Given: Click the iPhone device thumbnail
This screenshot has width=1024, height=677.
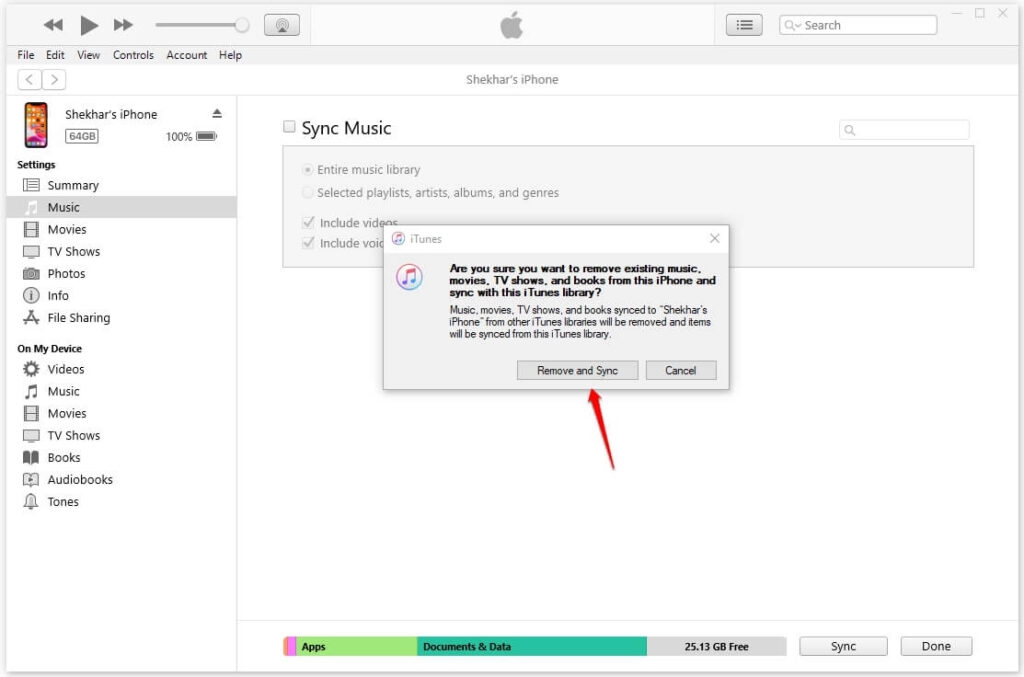Looking at the screenshot, I should (x=36, y=125).
